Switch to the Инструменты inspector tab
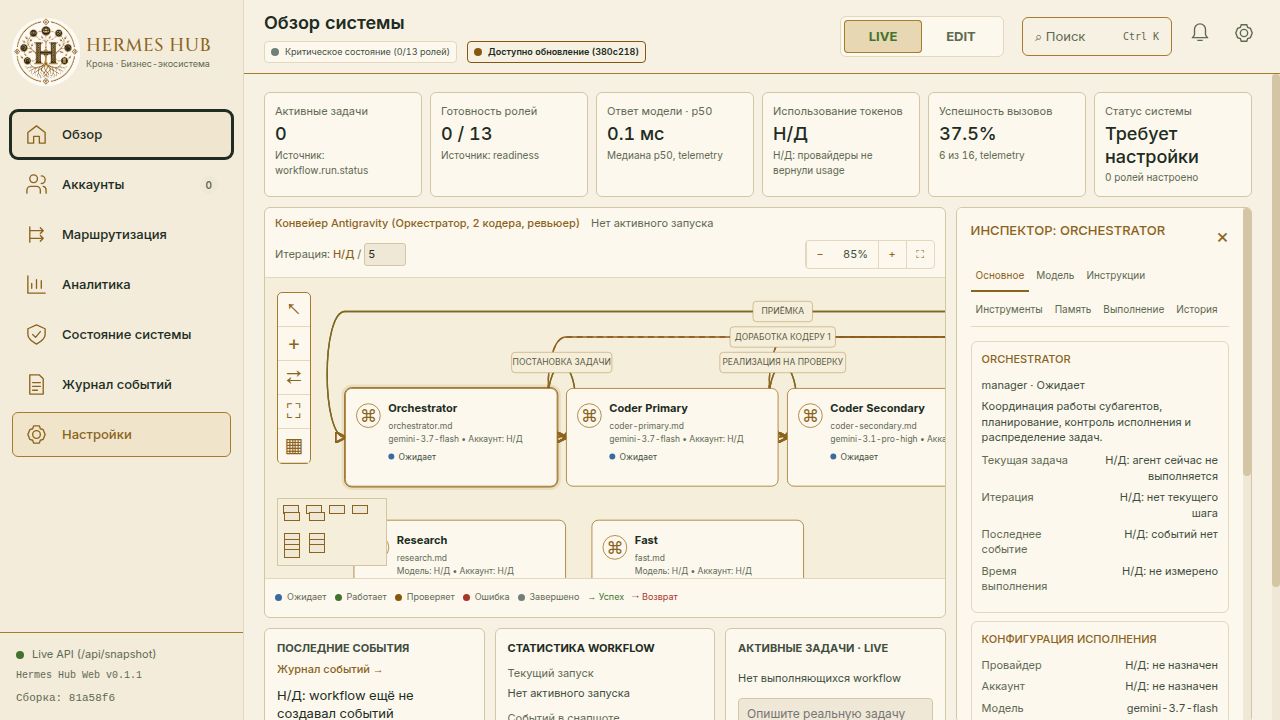 (1009, 309)
